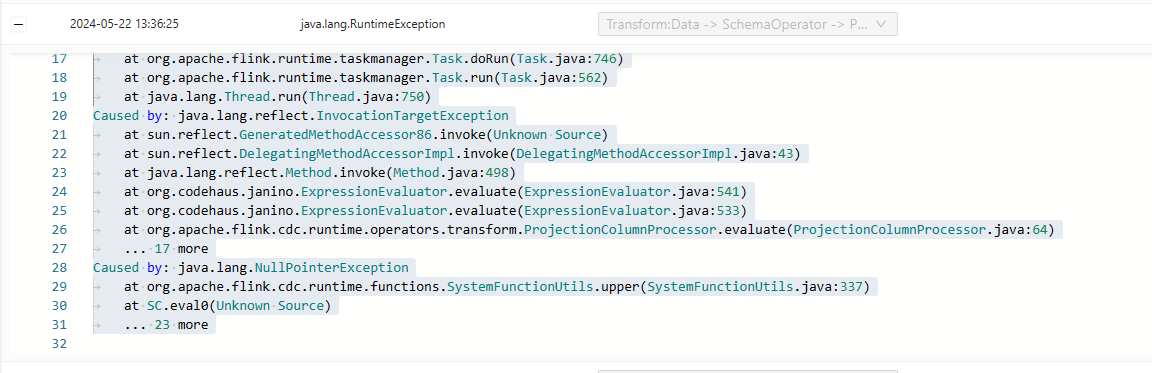Image resolution: width=1152 pixels, height=373 pixels.
Task: Click line number 32 in the gutter
Action: 60,344
